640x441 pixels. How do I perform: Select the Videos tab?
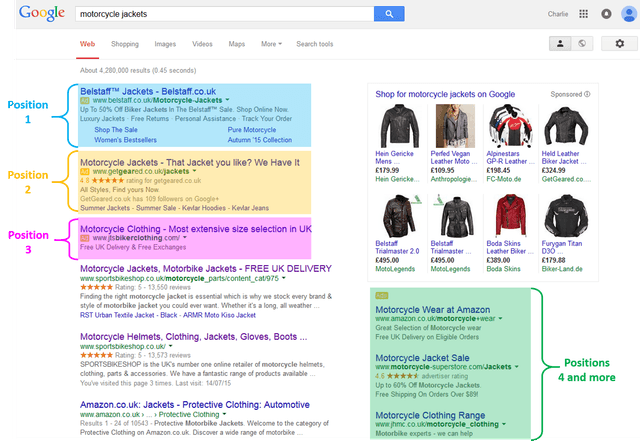pos(202,44)
